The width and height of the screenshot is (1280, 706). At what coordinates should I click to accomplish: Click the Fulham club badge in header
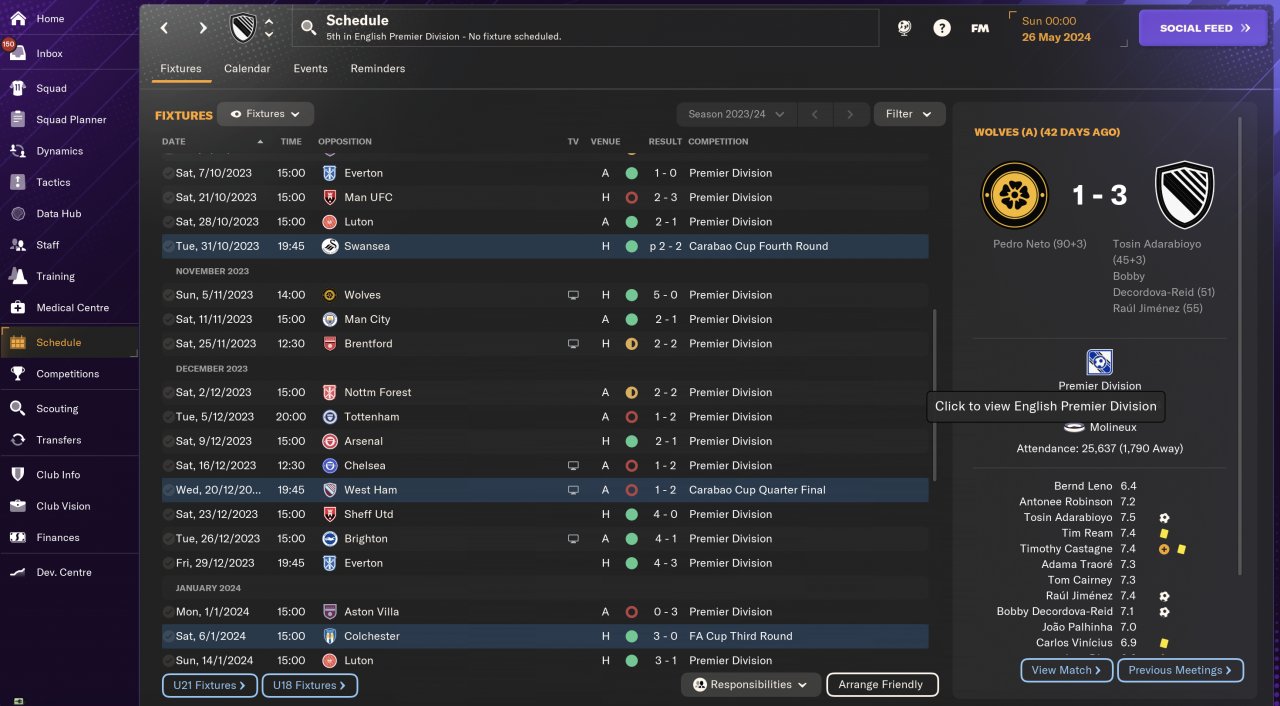(243, 28)
